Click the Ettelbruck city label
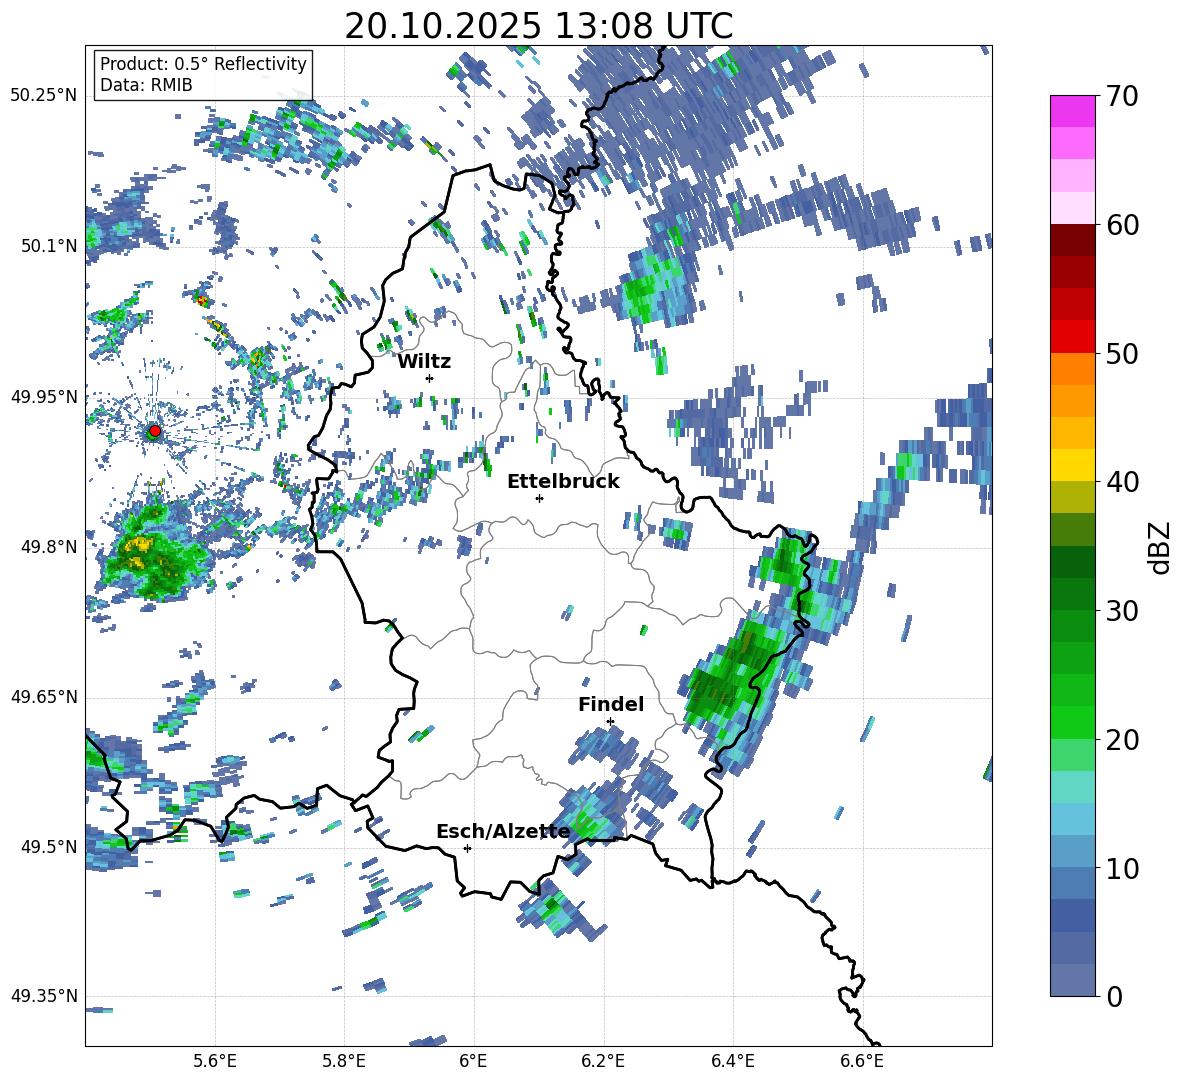 563,482
